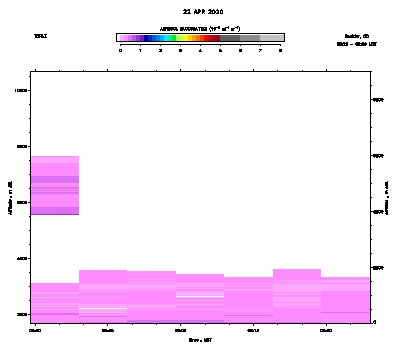400x360 pixels.
Task: Click the white gap in the fourth time column
Action: [x=200, y=296]
